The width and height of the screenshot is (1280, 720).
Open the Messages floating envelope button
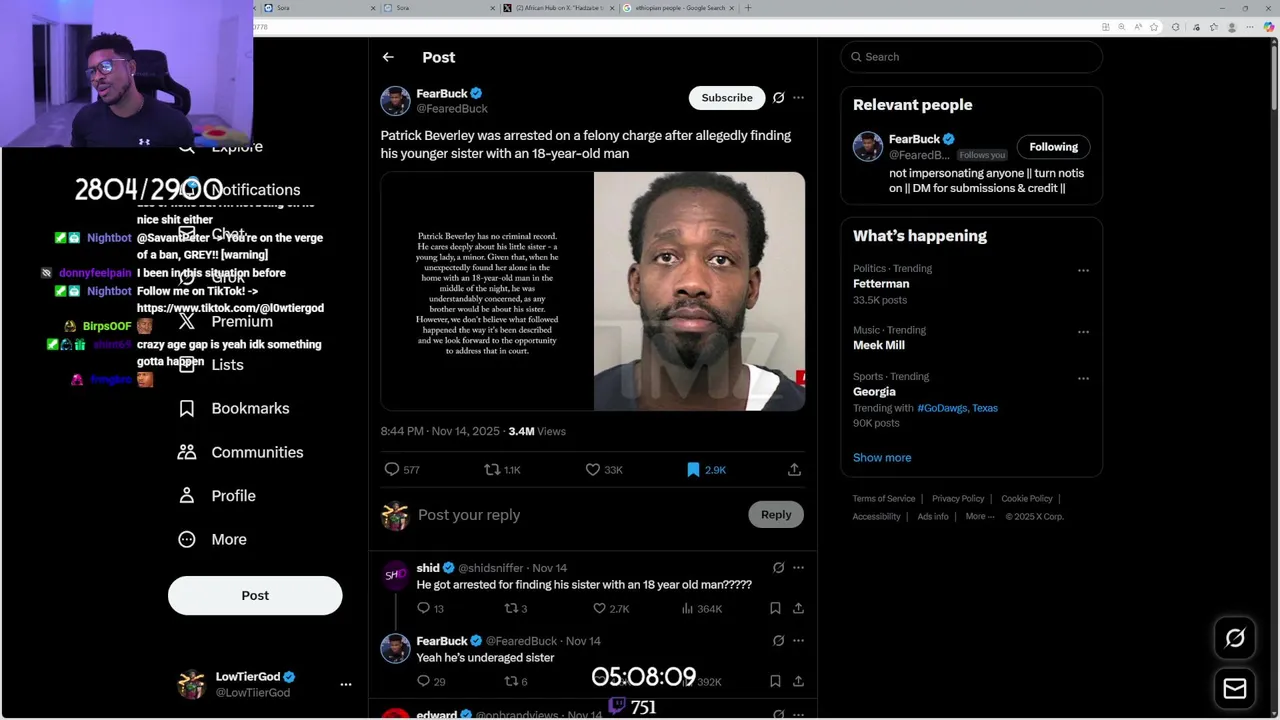[1235, 689]
